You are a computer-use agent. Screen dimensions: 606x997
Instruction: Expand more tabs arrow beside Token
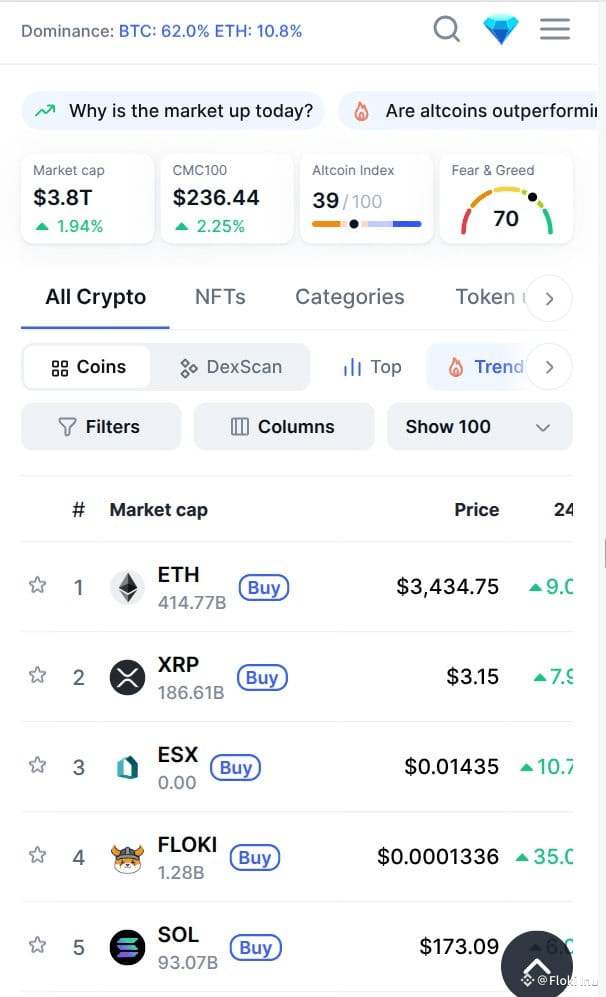[549, 298]
